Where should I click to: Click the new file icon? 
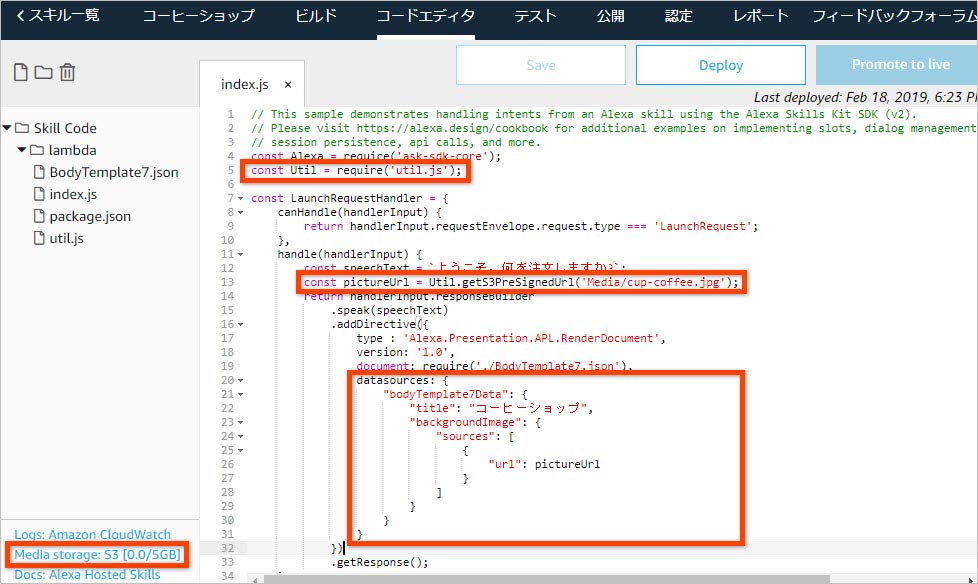(x=21, y=72)
